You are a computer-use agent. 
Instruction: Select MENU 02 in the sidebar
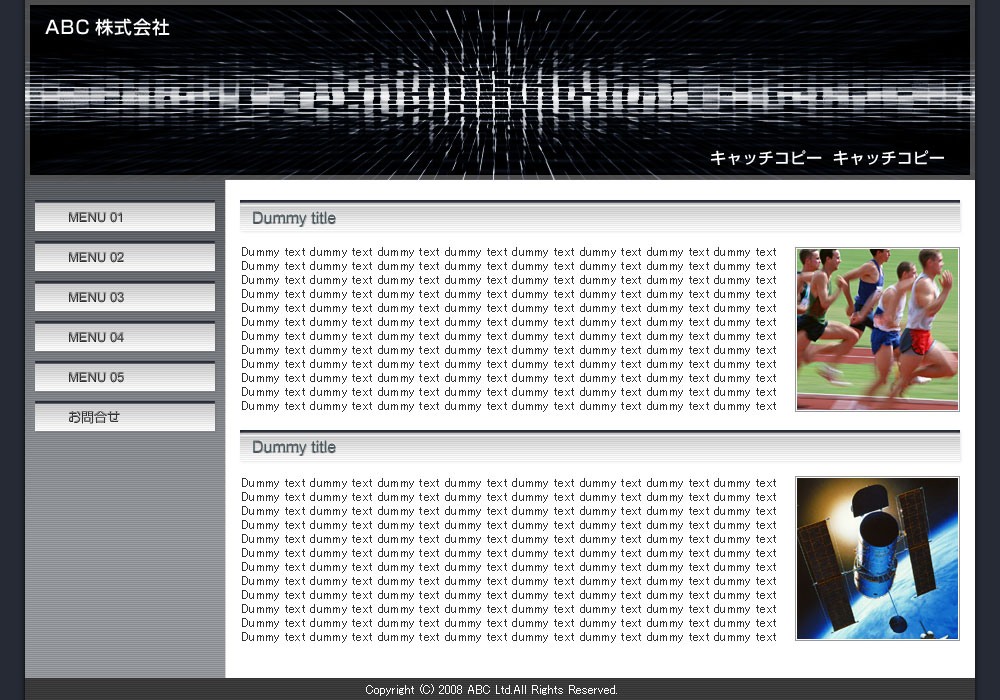125,257
